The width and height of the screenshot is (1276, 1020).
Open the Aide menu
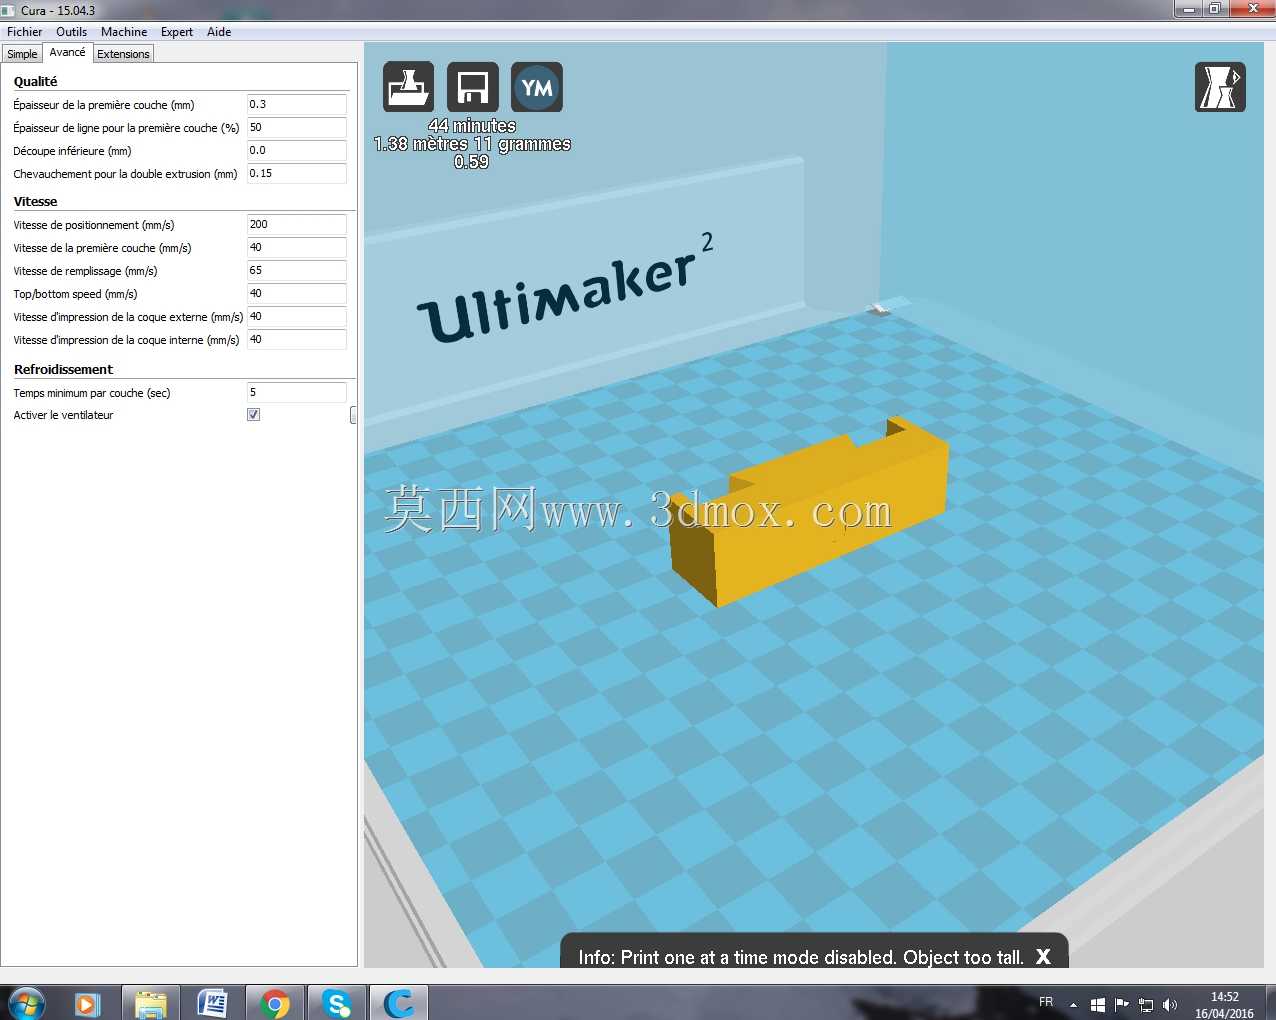(219, 32)
